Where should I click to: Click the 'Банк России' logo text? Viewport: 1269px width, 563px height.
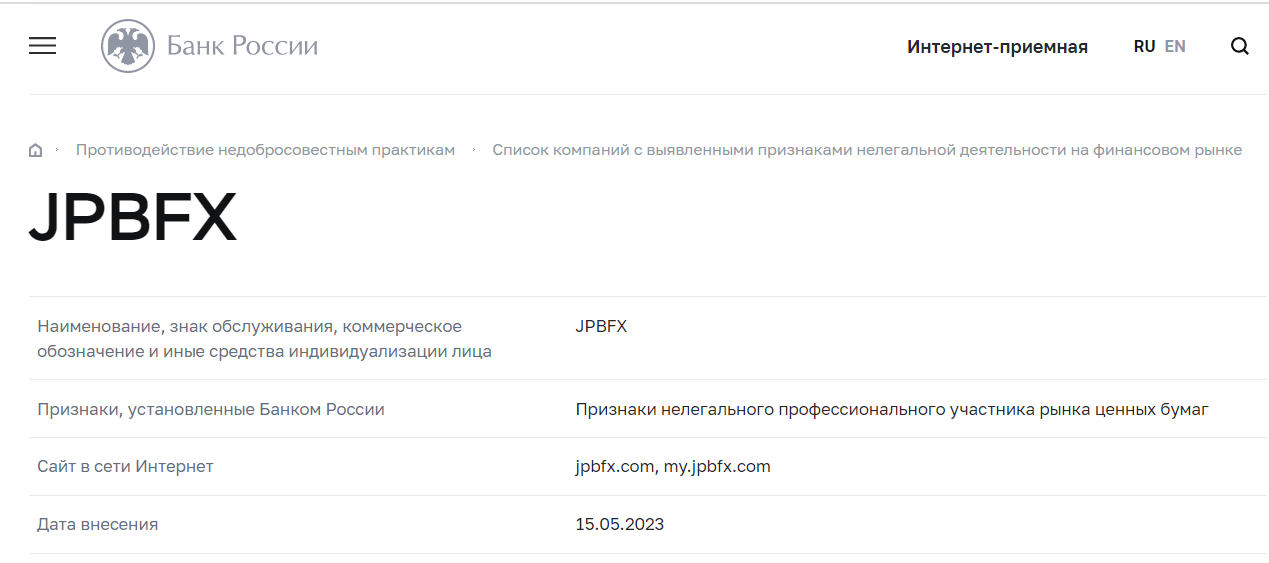point(242,46)
